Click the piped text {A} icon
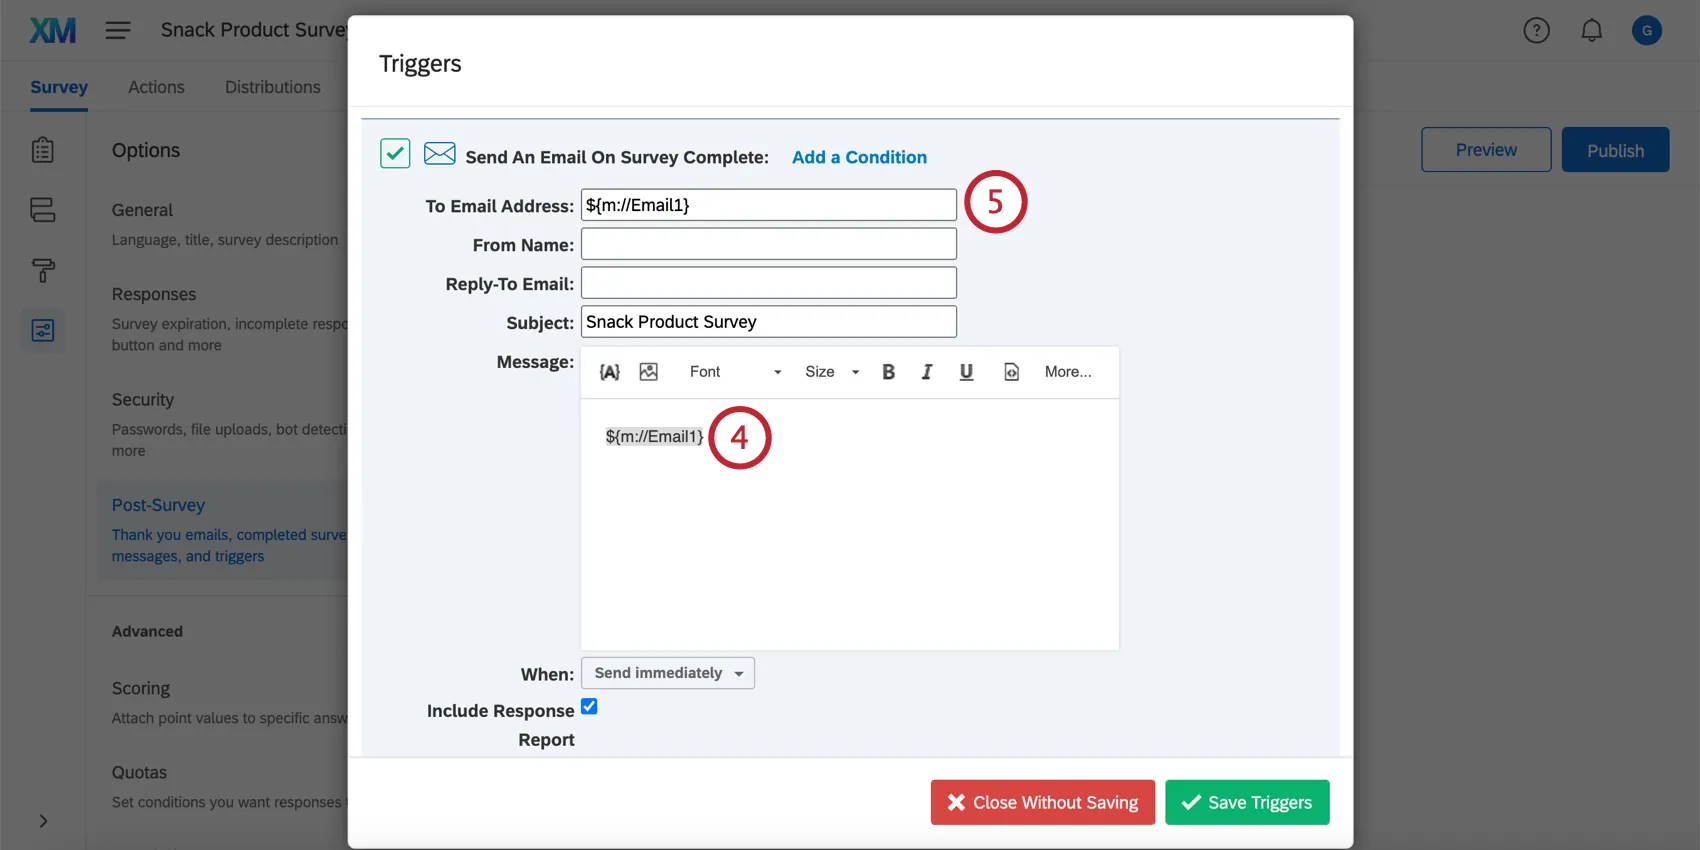Screen dimensions: 1700x850 coord(609,372)
